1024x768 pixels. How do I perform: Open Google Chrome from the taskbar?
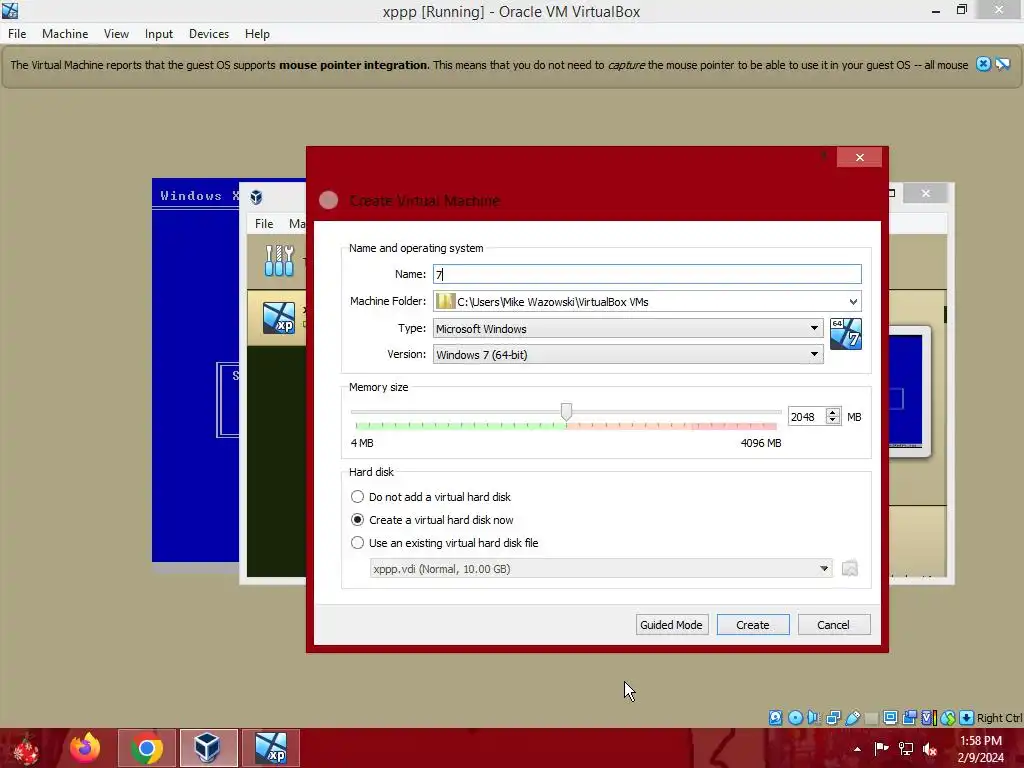tap(147, 748)
